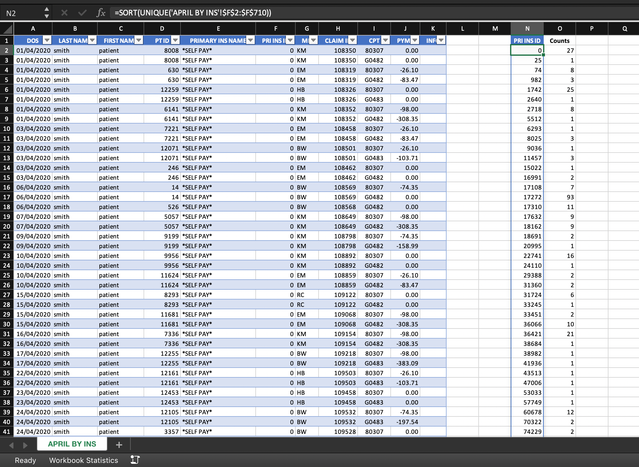Open the Insert Function fx icon
The image size is (639, 467).
pyautogui.click(x=101, y=13)
